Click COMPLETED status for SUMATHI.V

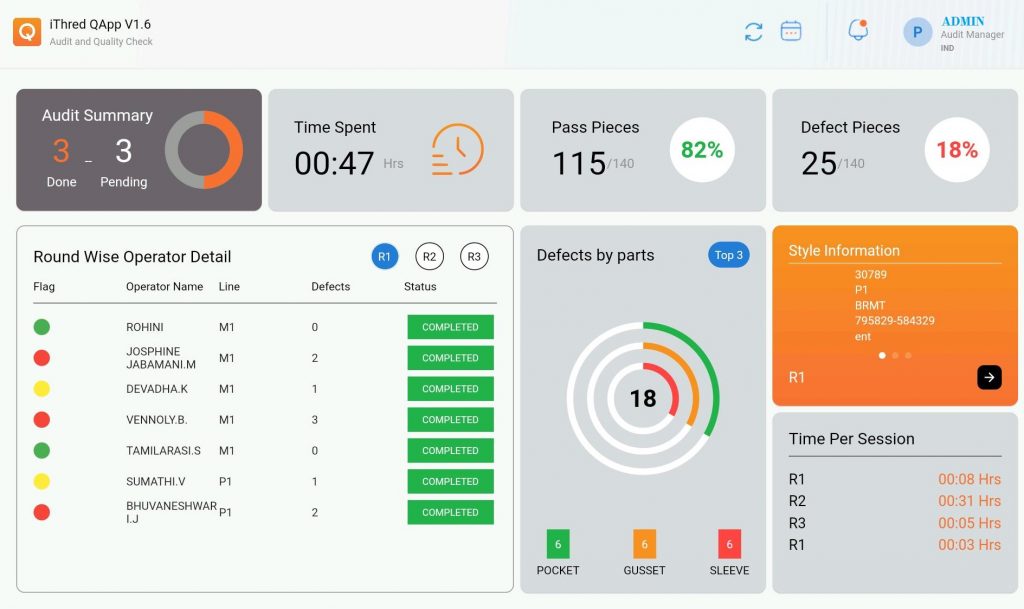[450, 481]
